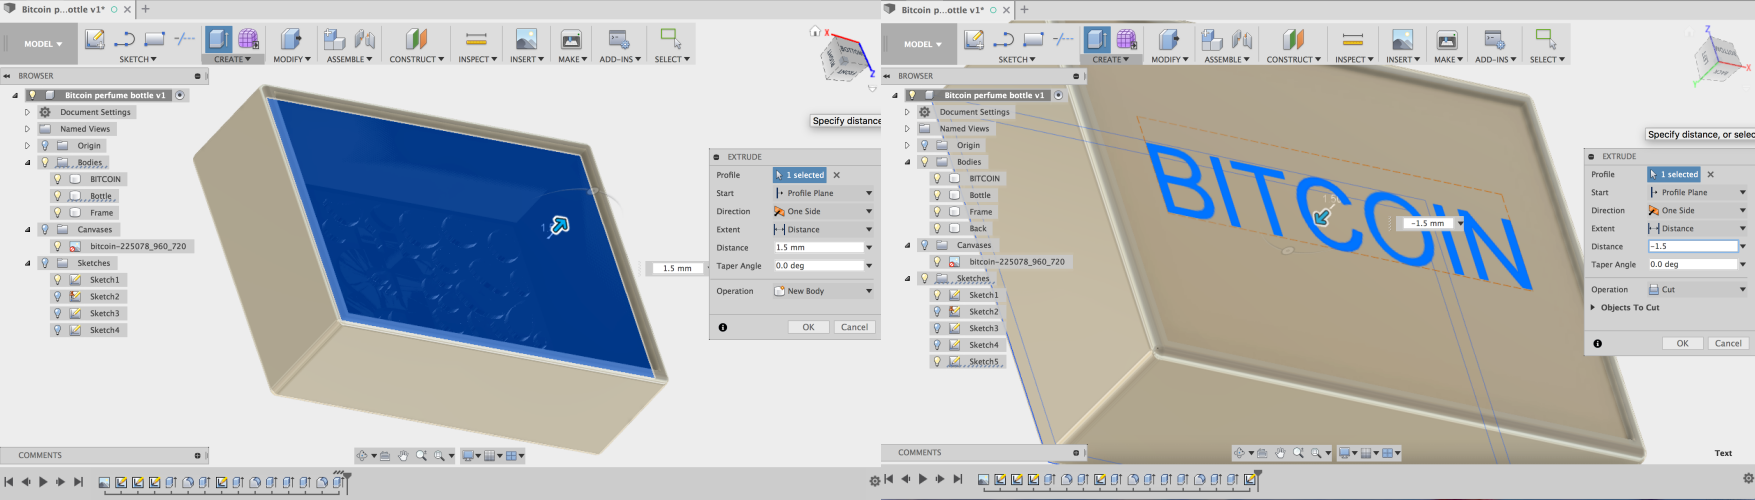Screen dimensions: 1755x500
Task: Open Start dropdown in left Extrude dialog
Action: pyautogui.click(x=824, y=193)
